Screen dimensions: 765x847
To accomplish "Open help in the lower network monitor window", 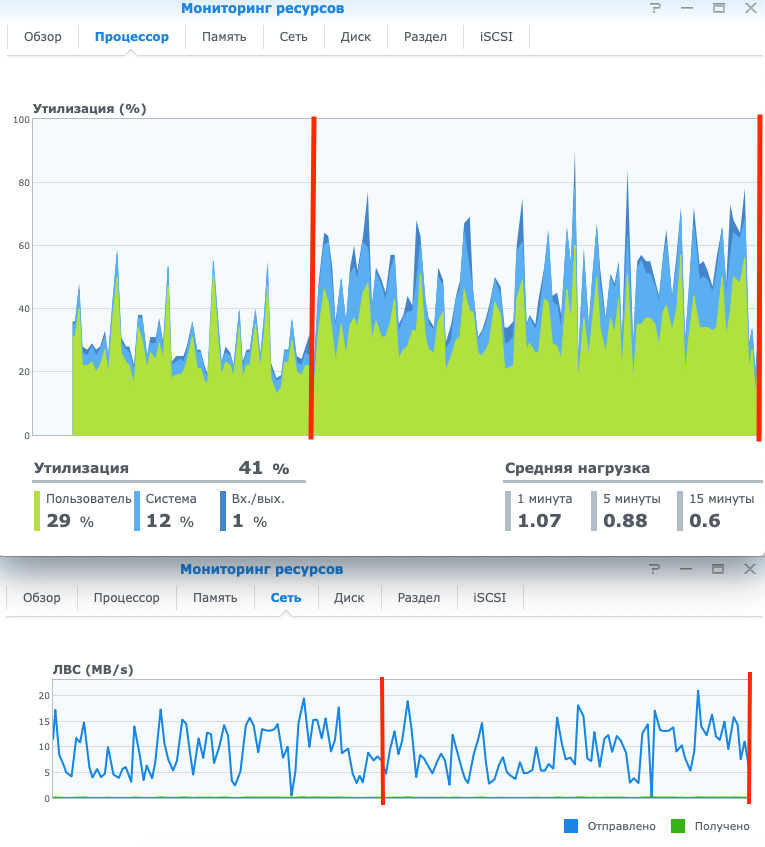I will 656,569.
